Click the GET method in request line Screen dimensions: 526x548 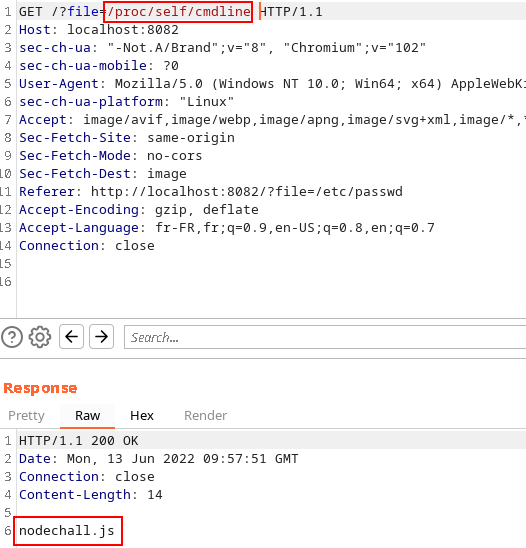click(x=31, y=12)
